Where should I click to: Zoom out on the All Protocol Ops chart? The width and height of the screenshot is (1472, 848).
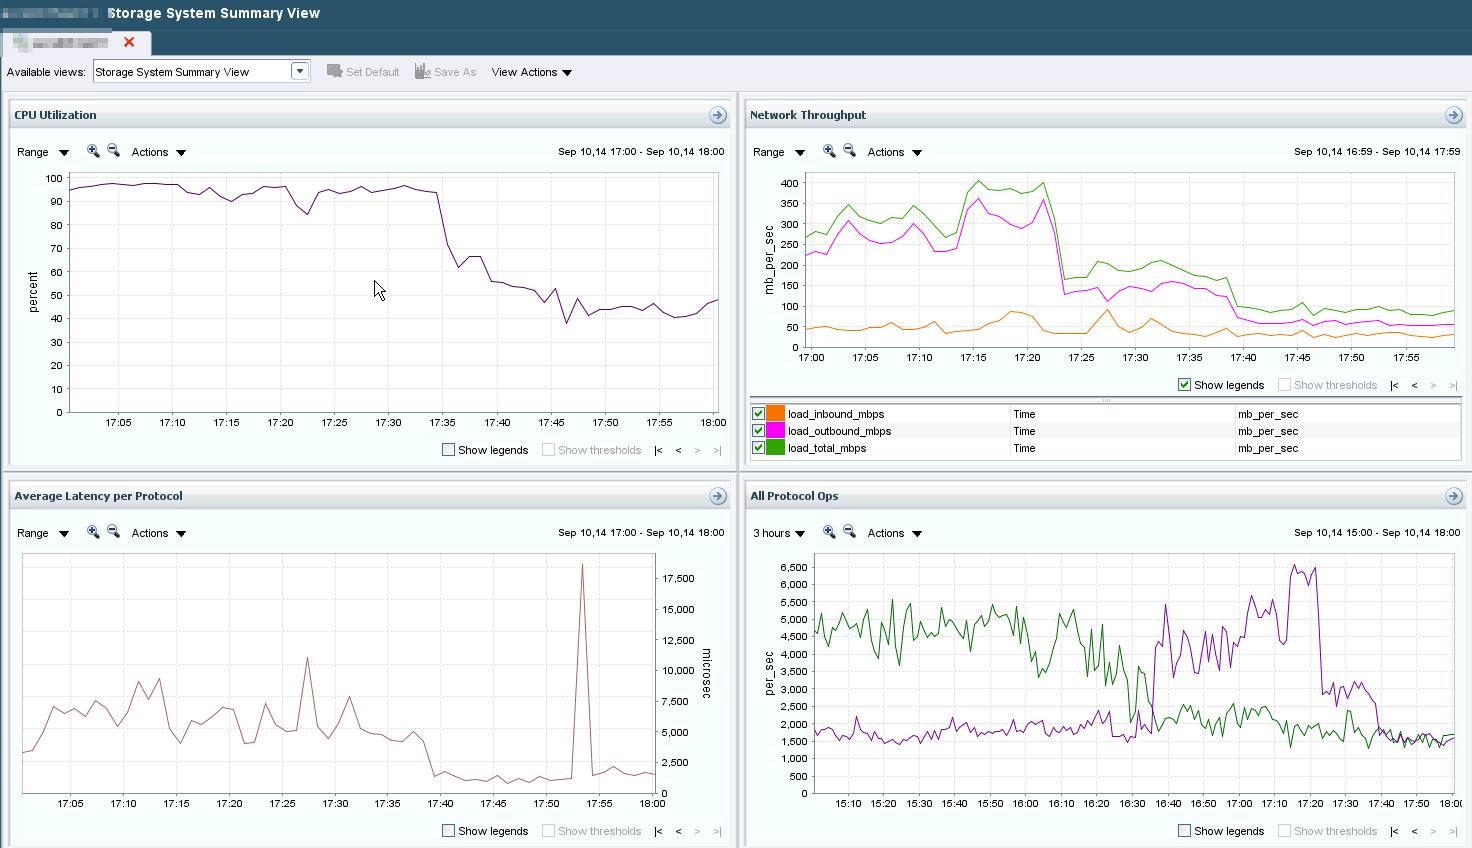point(849,532)
